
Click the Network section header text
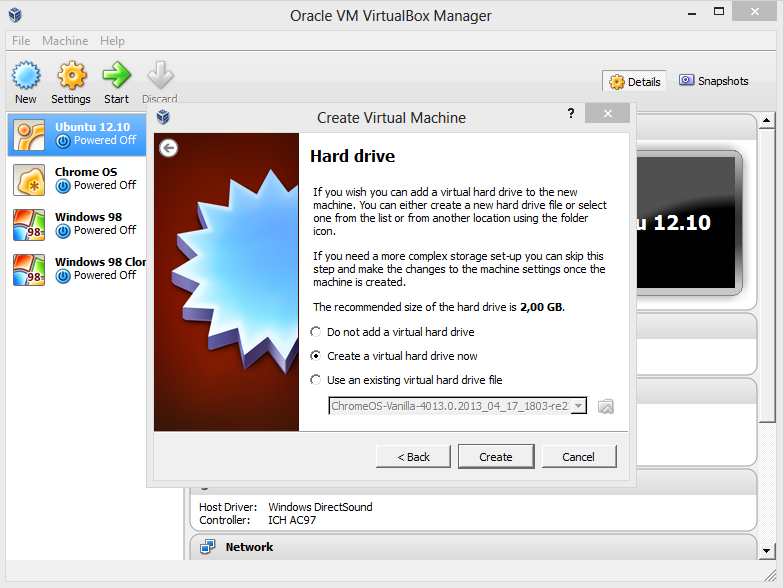coord(249,547)
